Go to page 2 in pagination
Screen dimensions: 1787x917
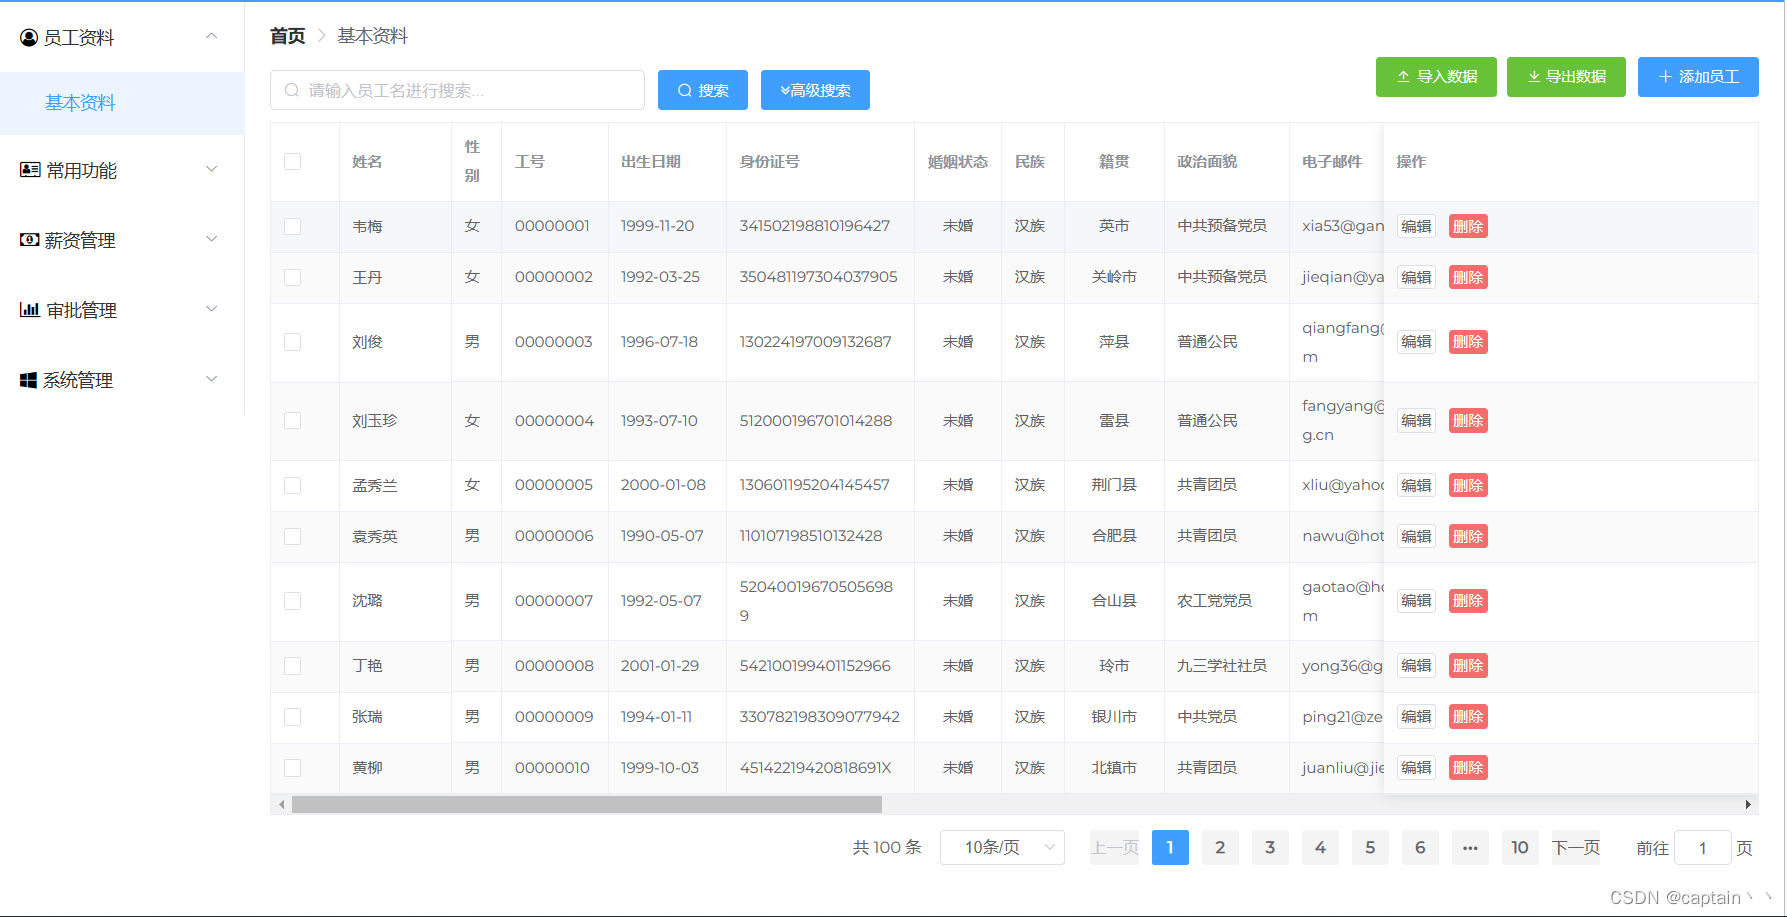pyautogui.click(x=1220, y=848)
